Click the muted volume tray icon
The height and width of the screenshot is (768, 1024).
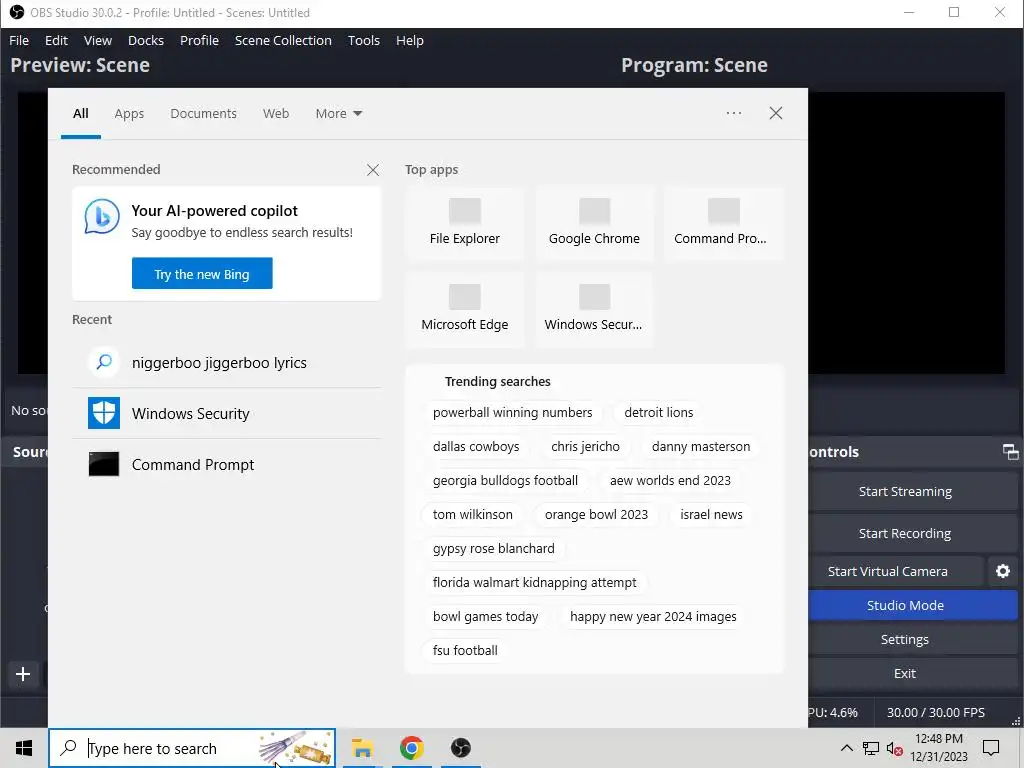click(x=894, y=748)
